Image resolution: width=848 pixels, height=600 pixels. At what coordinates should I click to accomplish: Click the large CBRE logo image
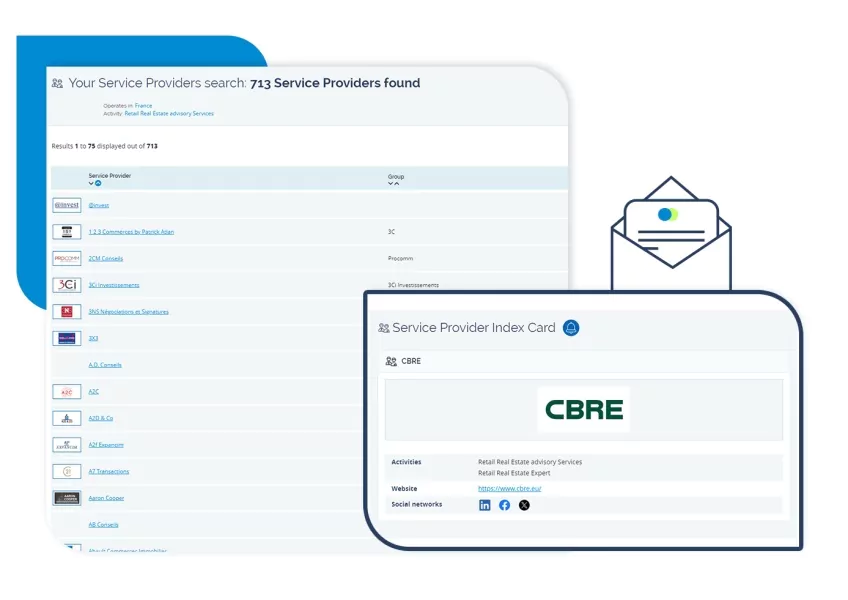(x=584, y=409)
